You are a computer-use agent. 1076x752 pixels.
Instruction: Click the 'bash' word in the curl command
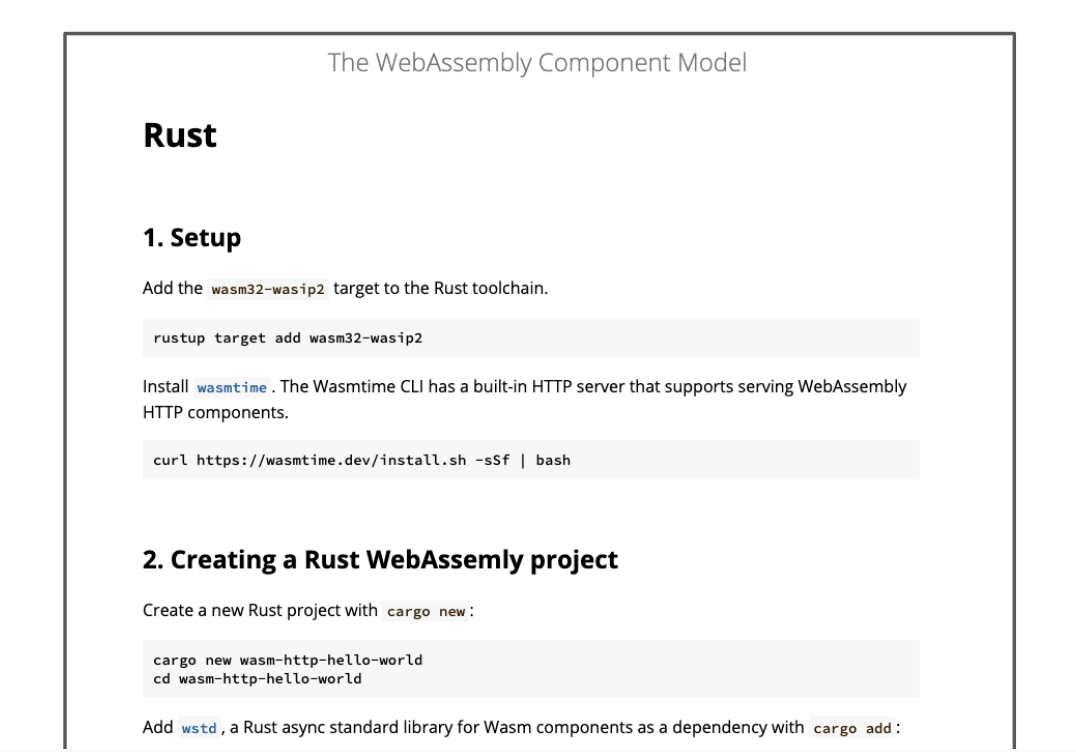(x=553, y=460)
